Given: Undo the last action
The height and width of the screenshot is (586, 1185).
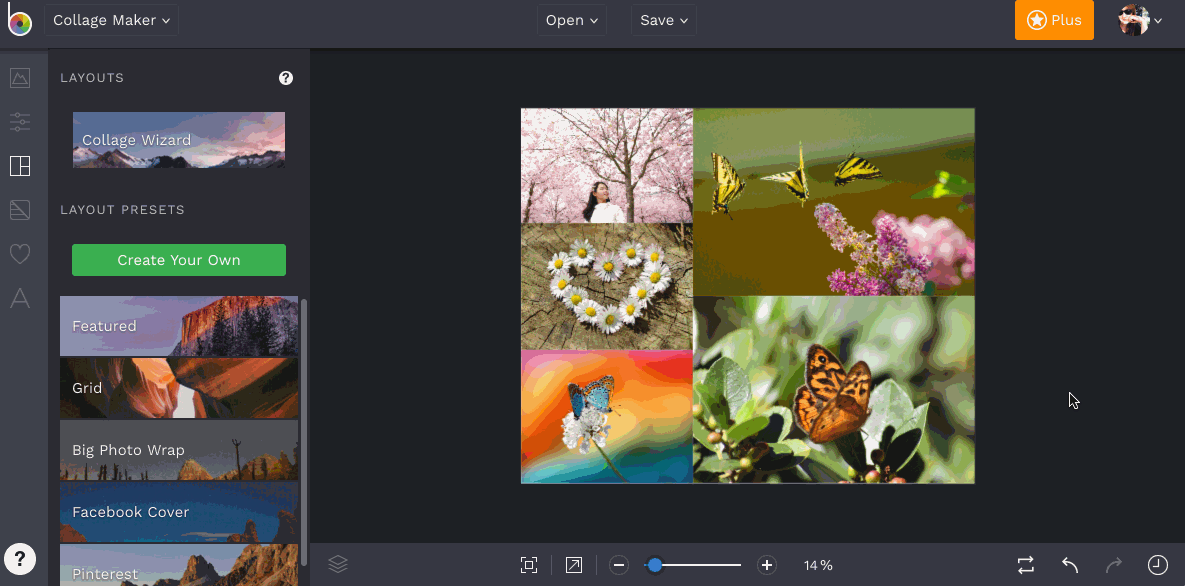Looking at the screenshot, I should [x=1069, y=565].
